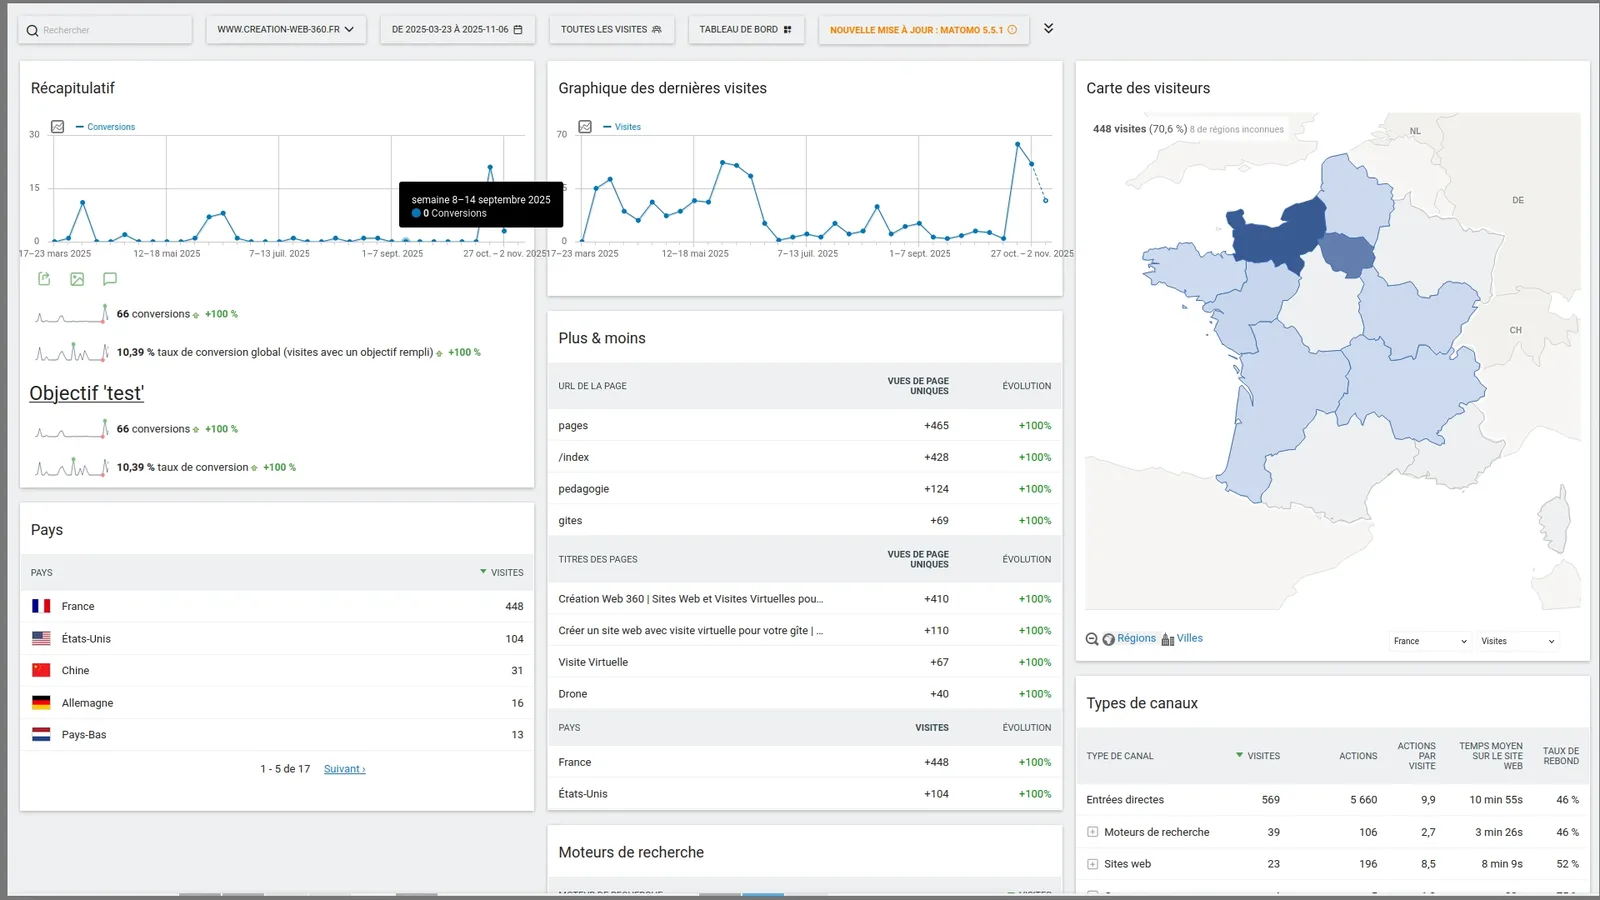Image resolution: width=1600 pixels, height=900 pixels.
Task: Toggle Conversions series legend
Action: [105, 127]
